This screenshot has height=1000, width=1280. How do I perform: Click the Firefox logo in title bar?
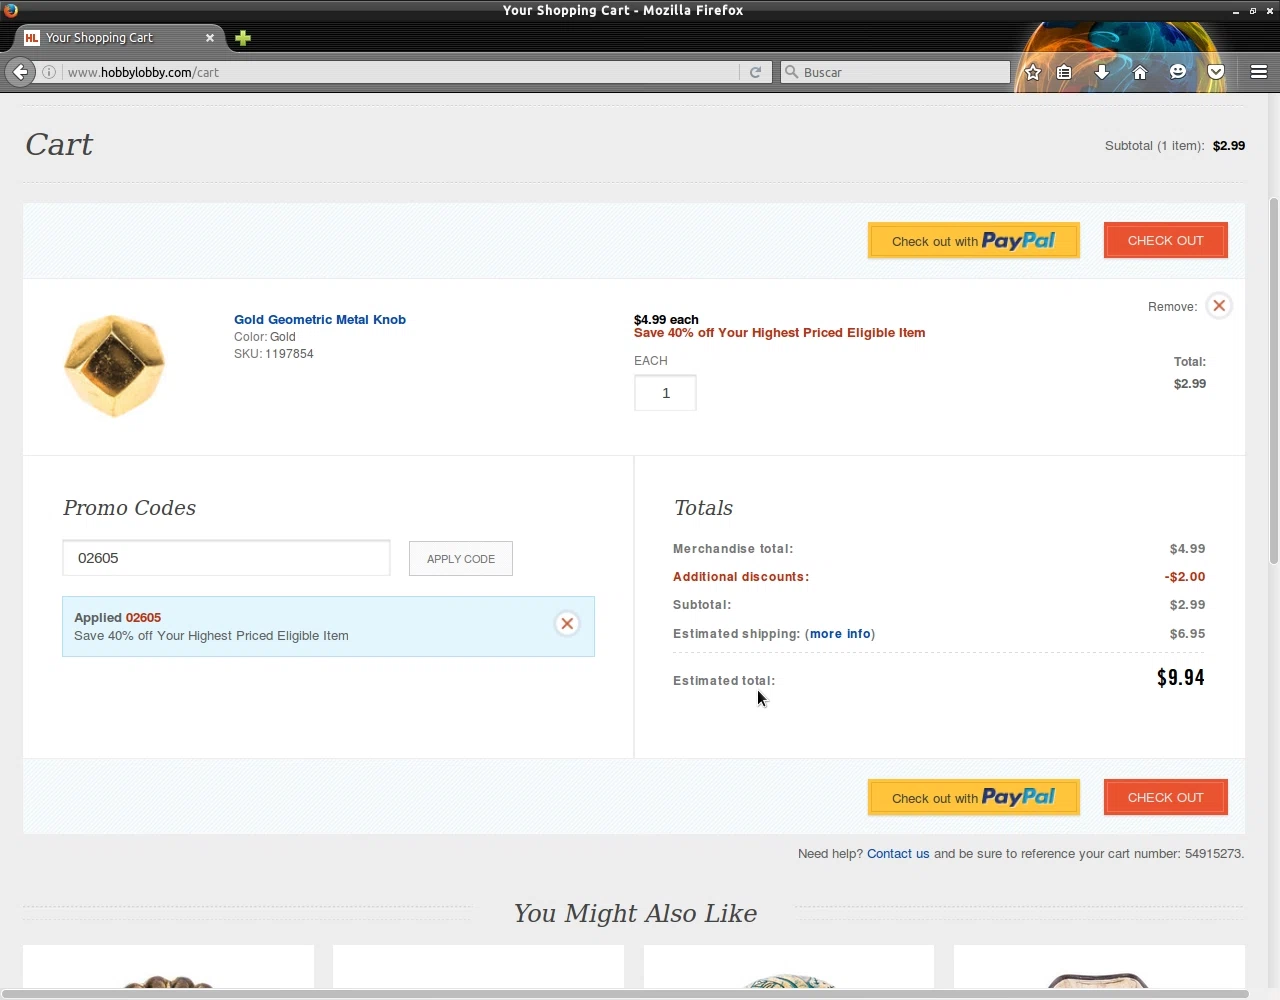[10, 10]
